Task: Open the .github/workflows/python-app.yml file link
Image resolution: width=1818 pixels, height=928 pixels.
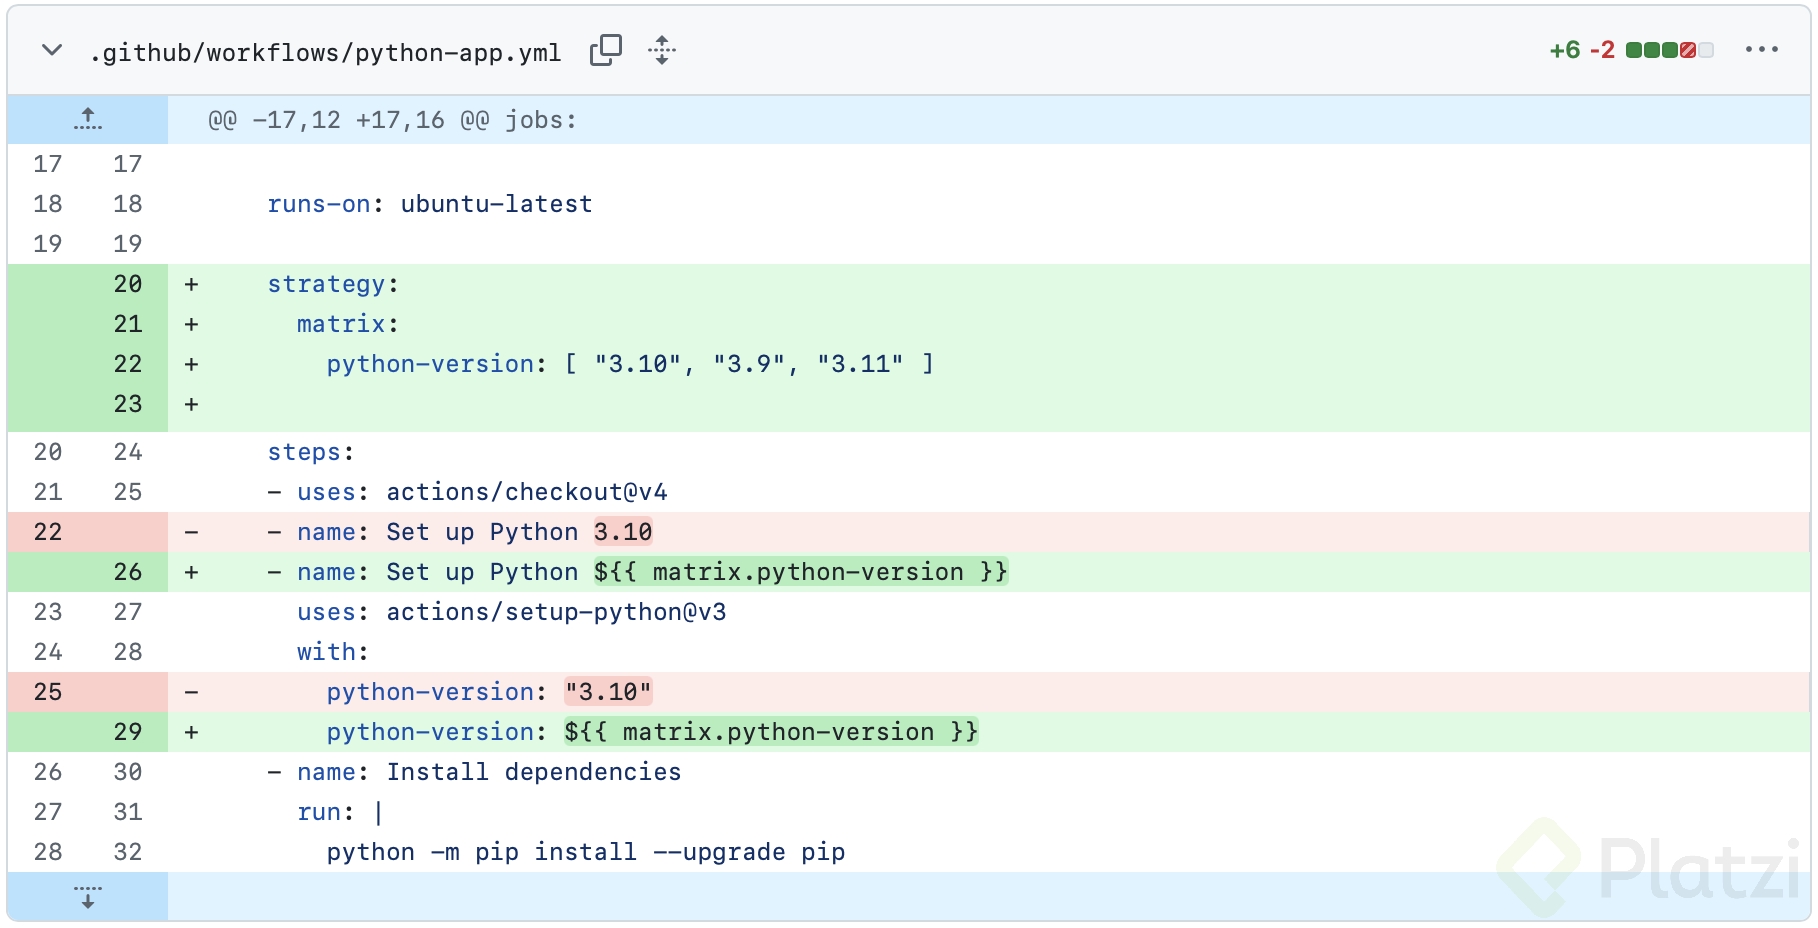Action: pos(325,52)
